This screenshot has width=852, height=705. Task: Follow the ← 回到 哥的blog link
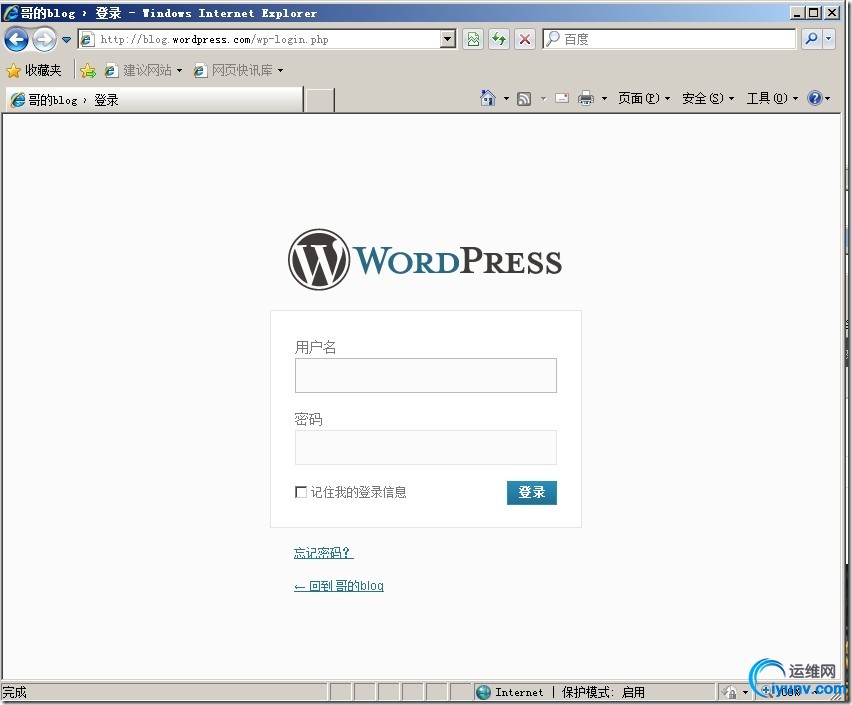(x=339, y=586)
